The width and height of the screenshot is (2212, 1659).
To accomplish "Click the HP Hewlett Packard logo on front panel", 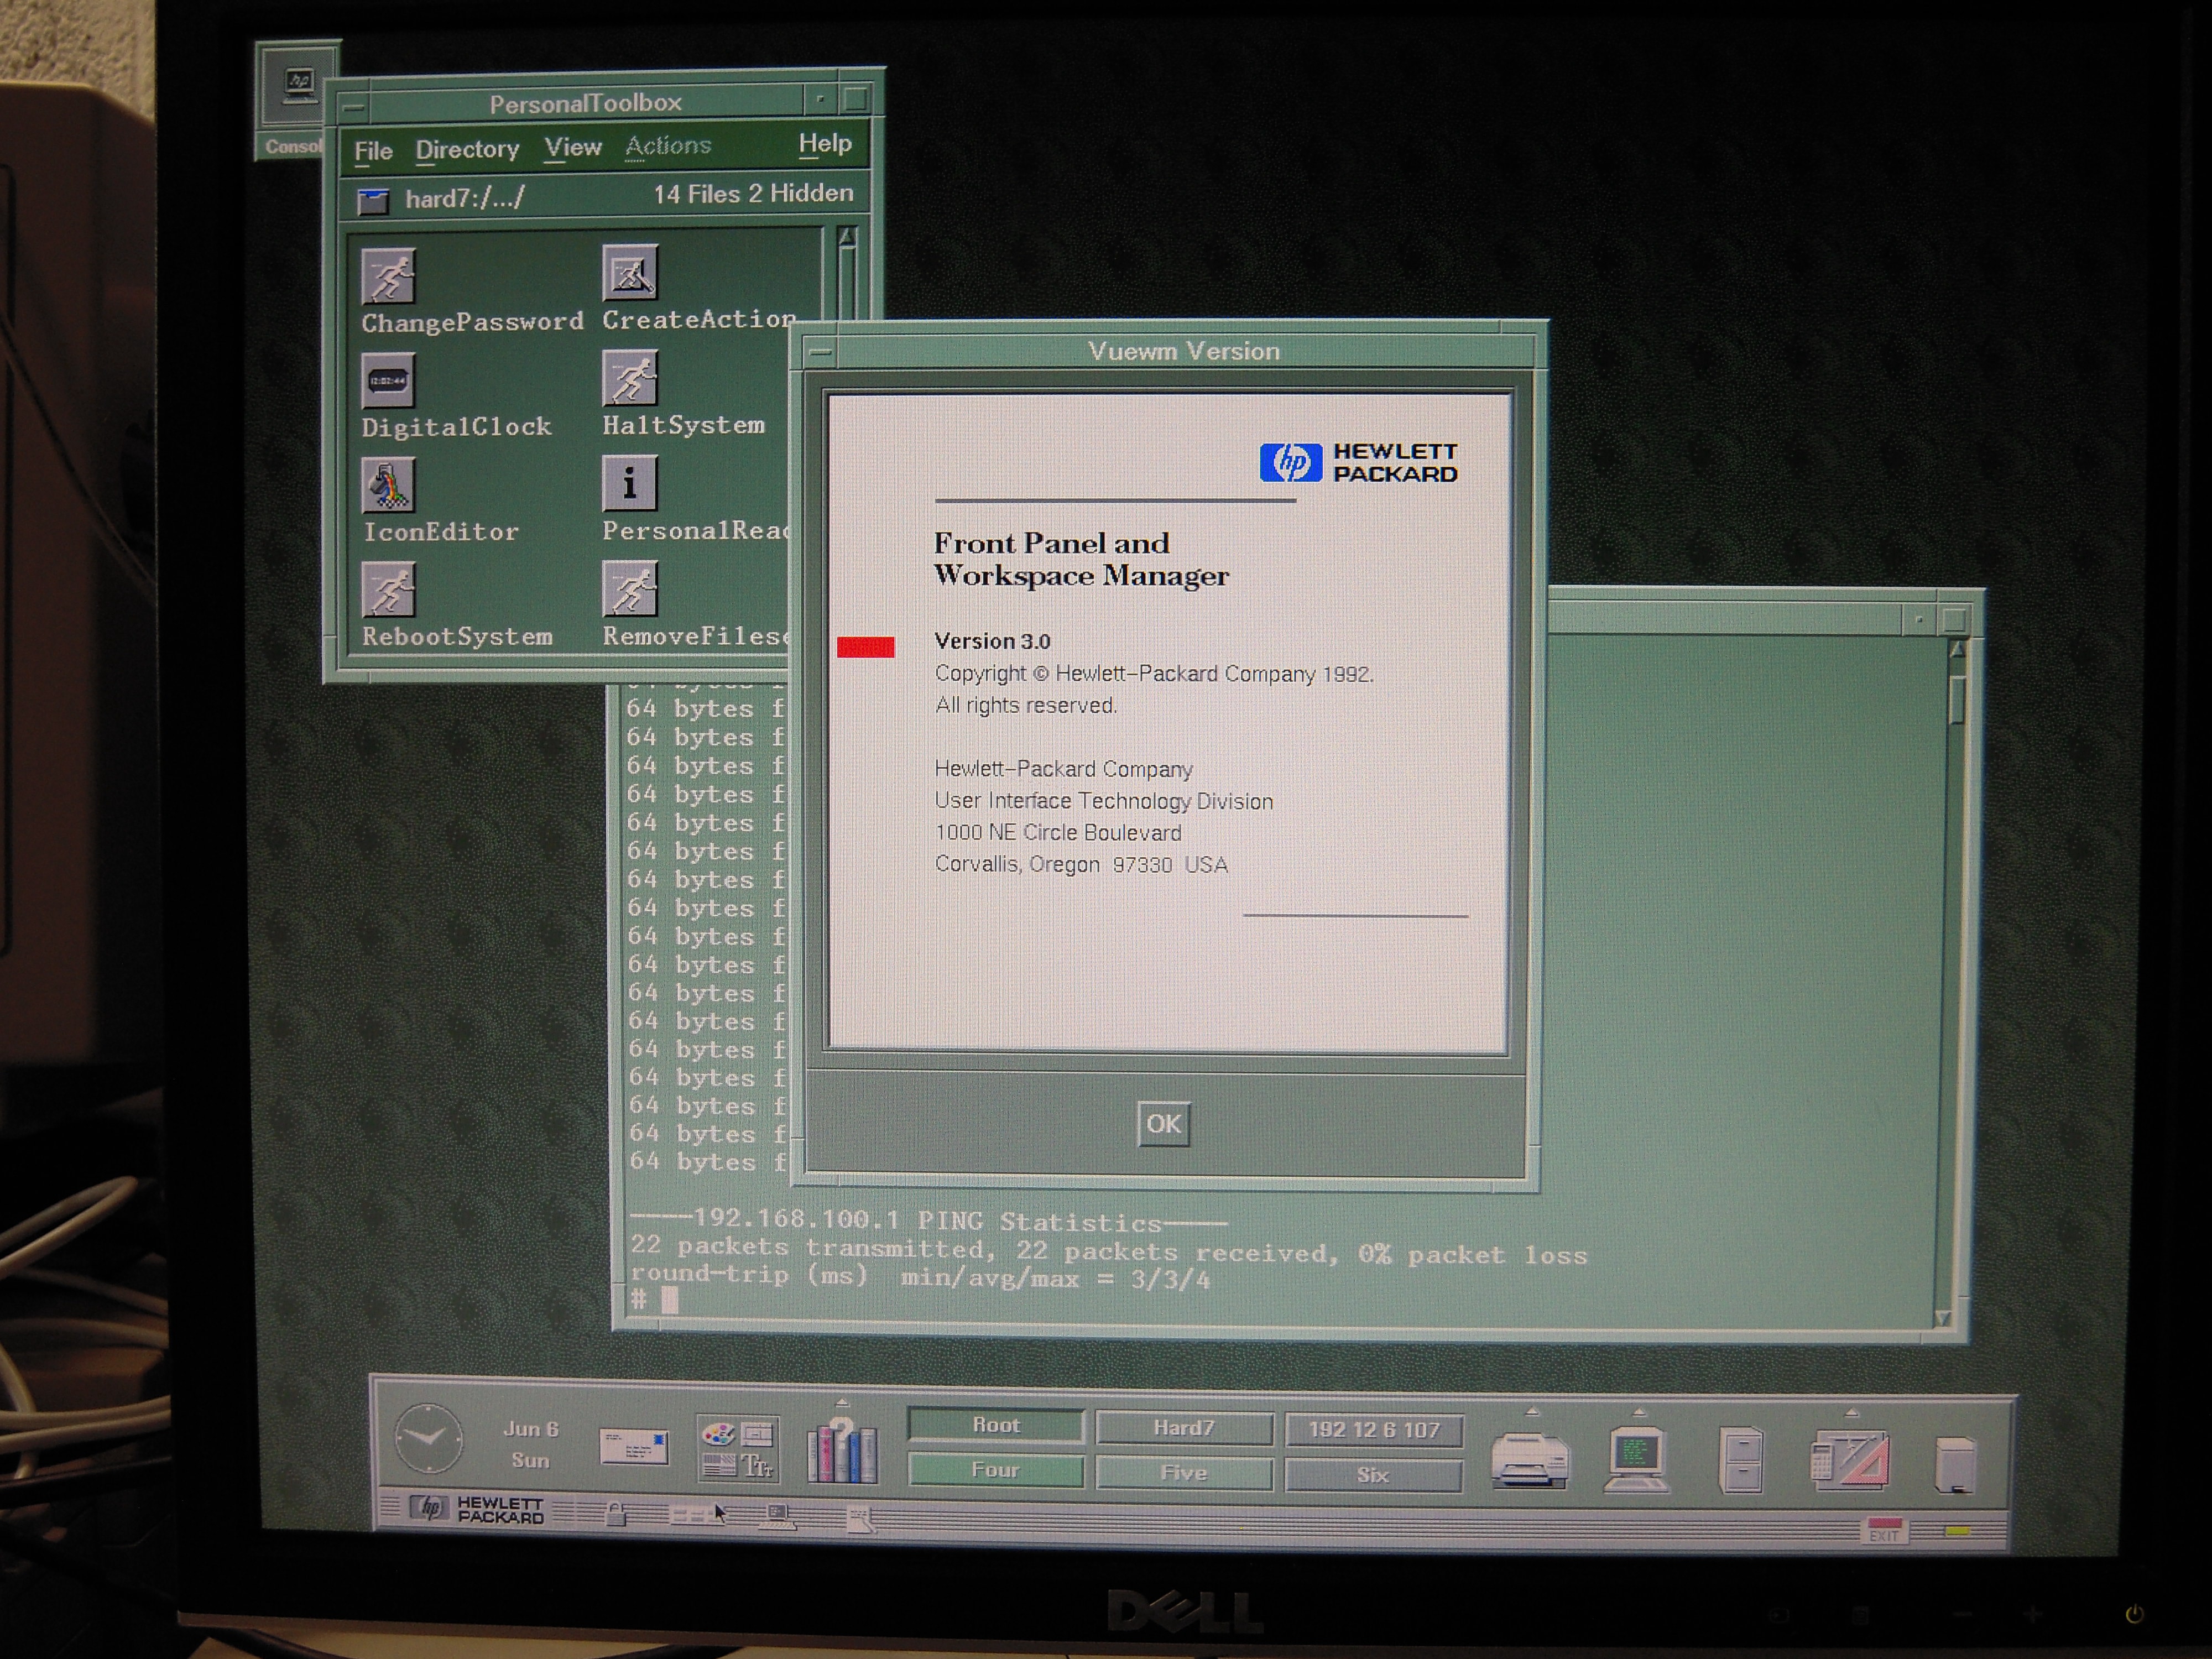I will 478,1509.
